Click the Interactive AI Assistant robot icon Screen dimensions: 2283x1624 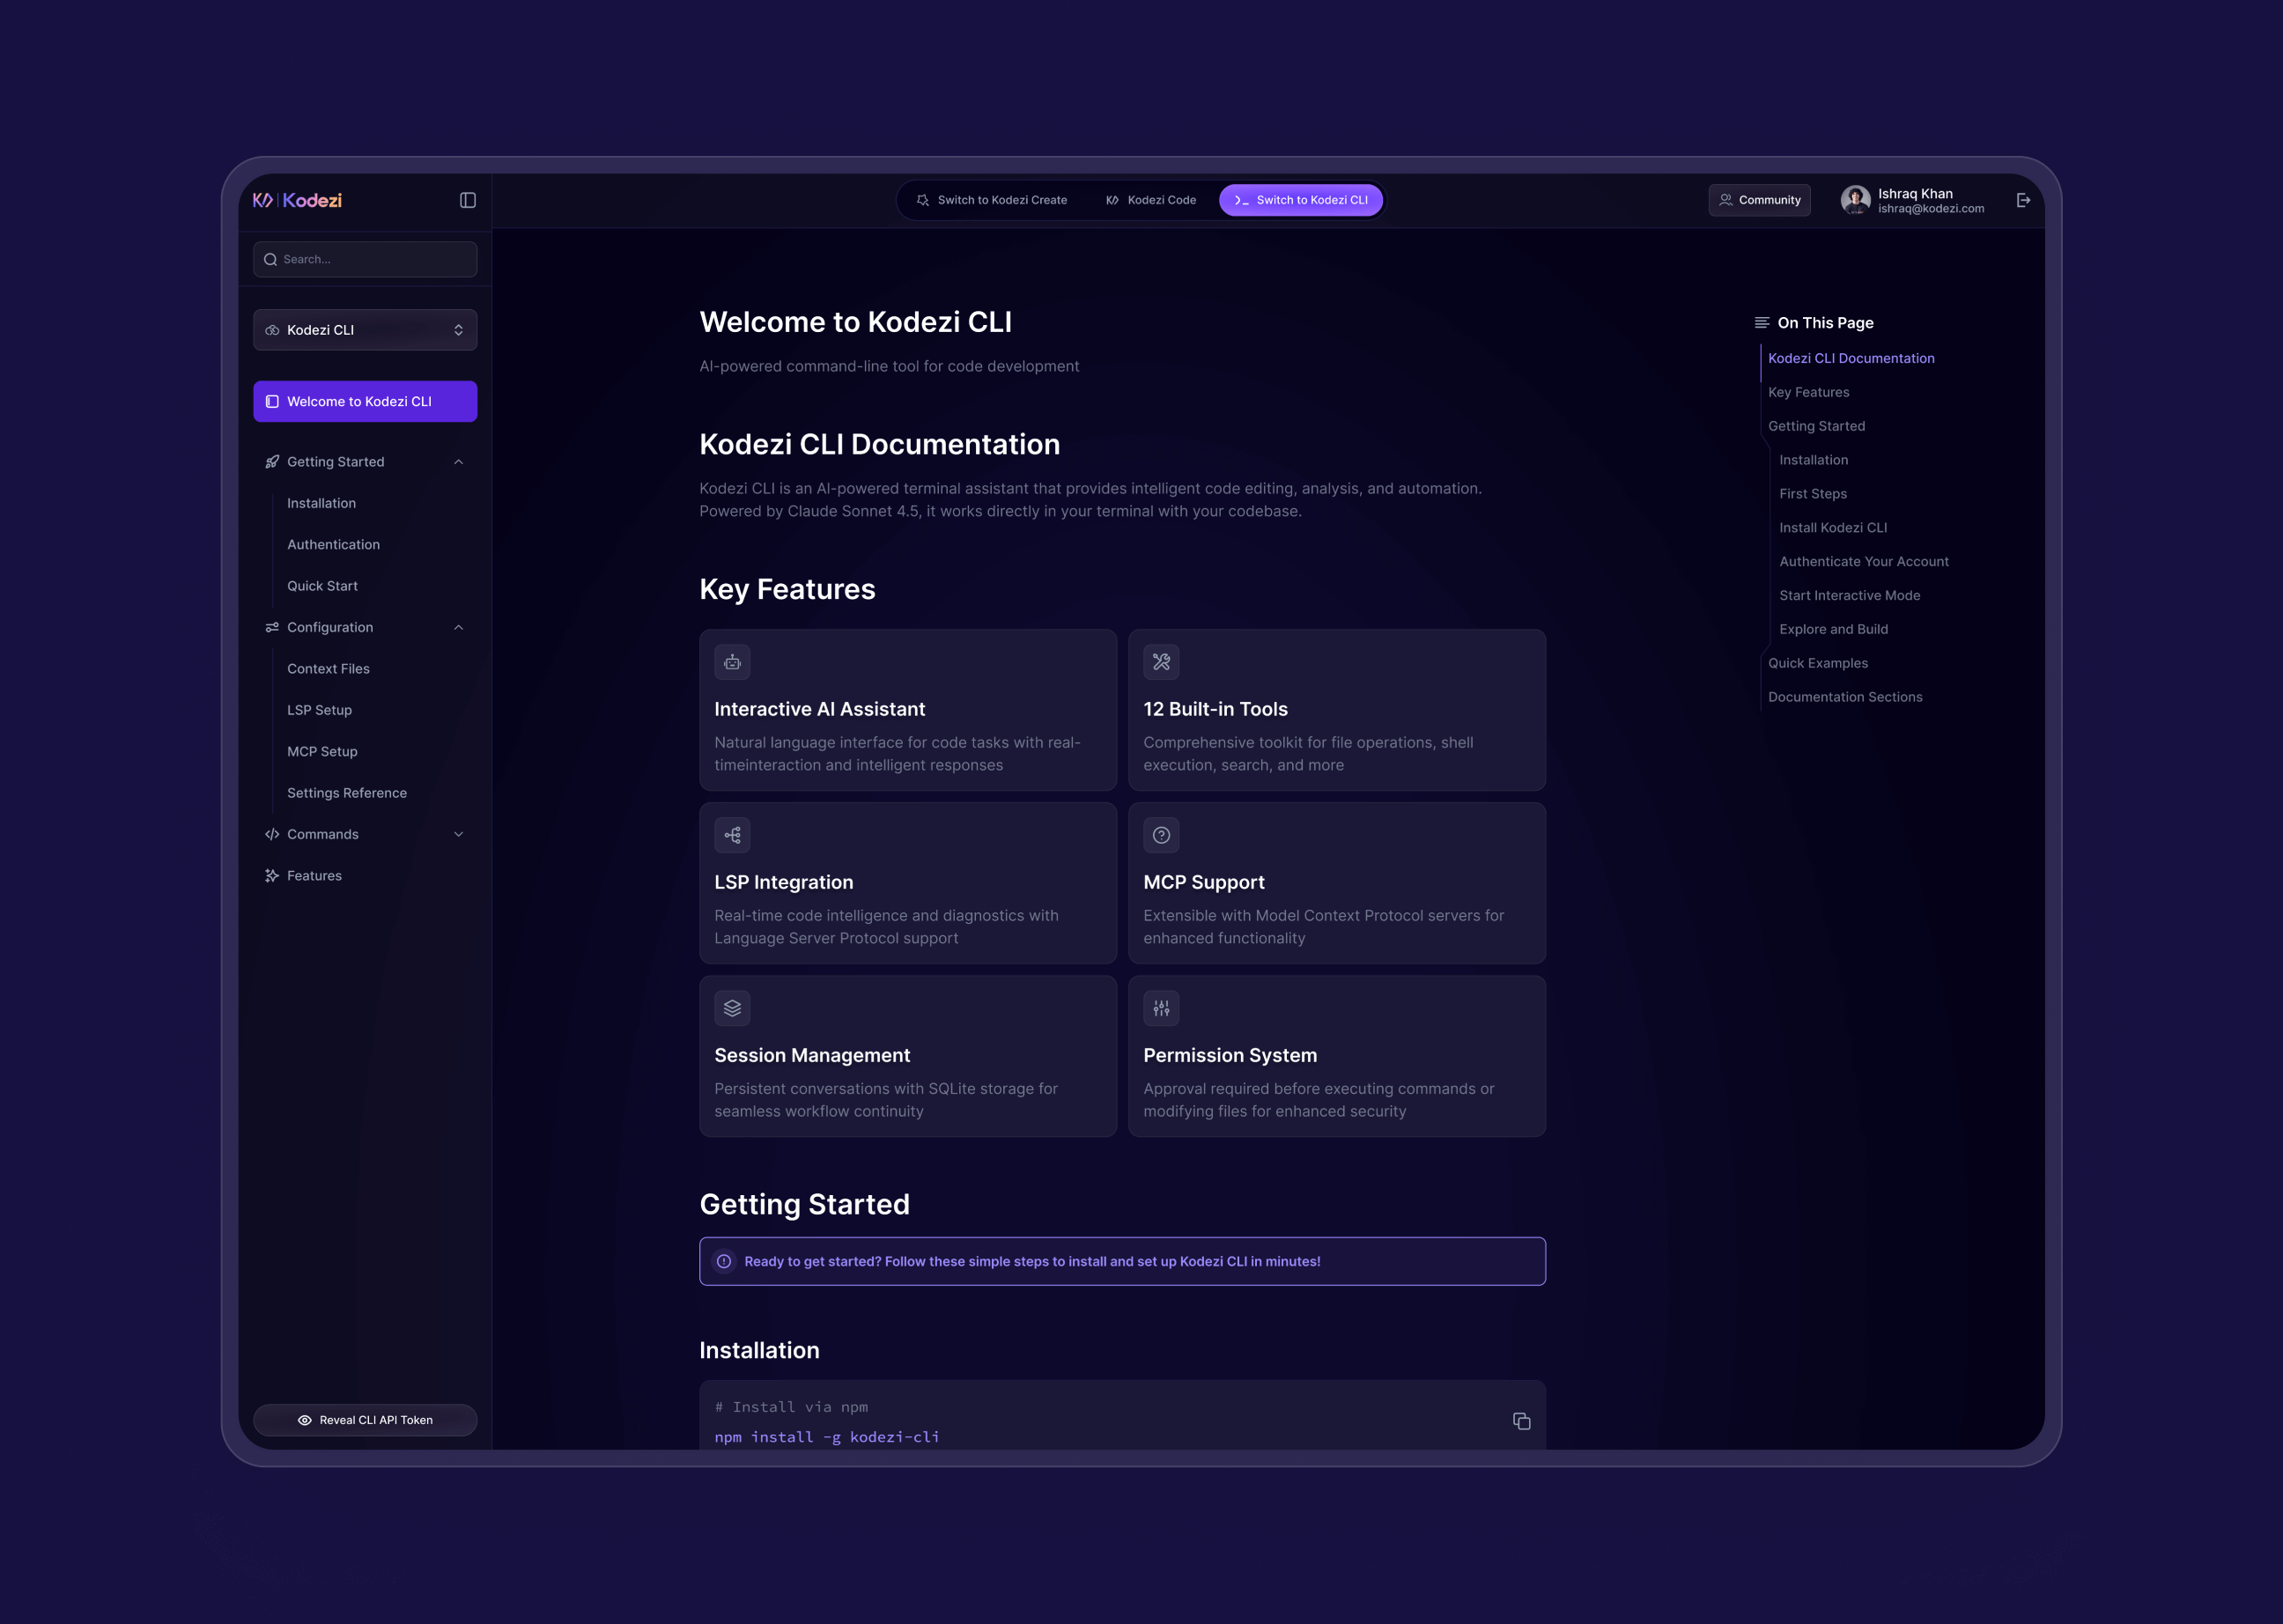point(732,661)
